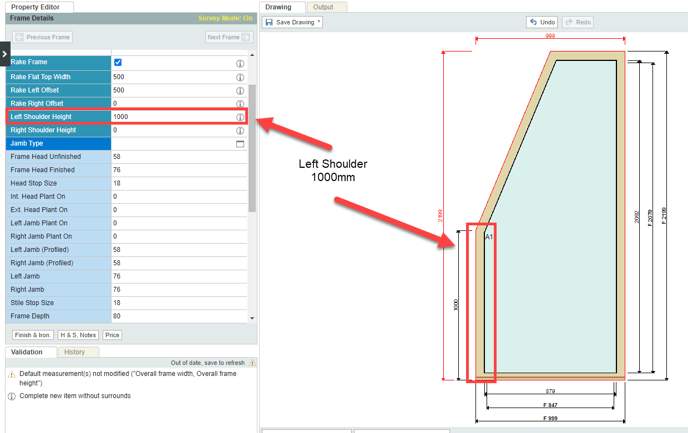The image size is (688, 433).
Task: Open the History tab
Action: coord(75,352)
